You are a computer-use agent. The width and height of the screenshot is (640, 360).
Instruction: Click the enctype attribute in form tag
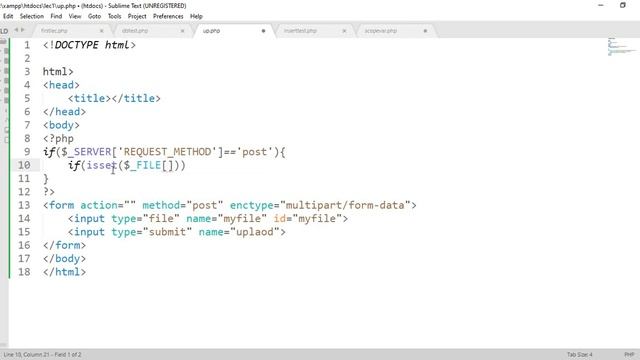251,205
